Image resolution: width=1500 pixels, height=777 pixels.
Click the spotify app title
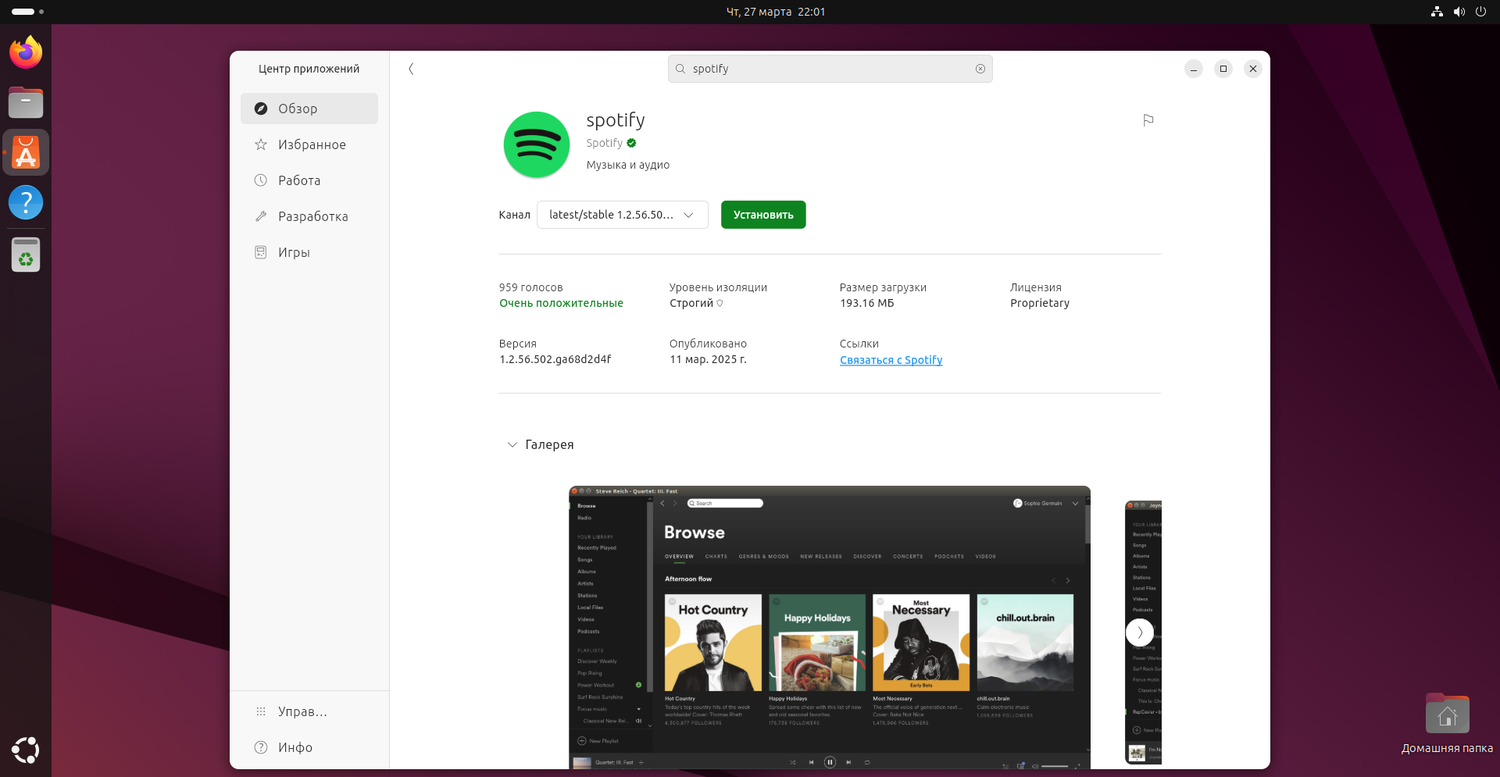[615, 120]
